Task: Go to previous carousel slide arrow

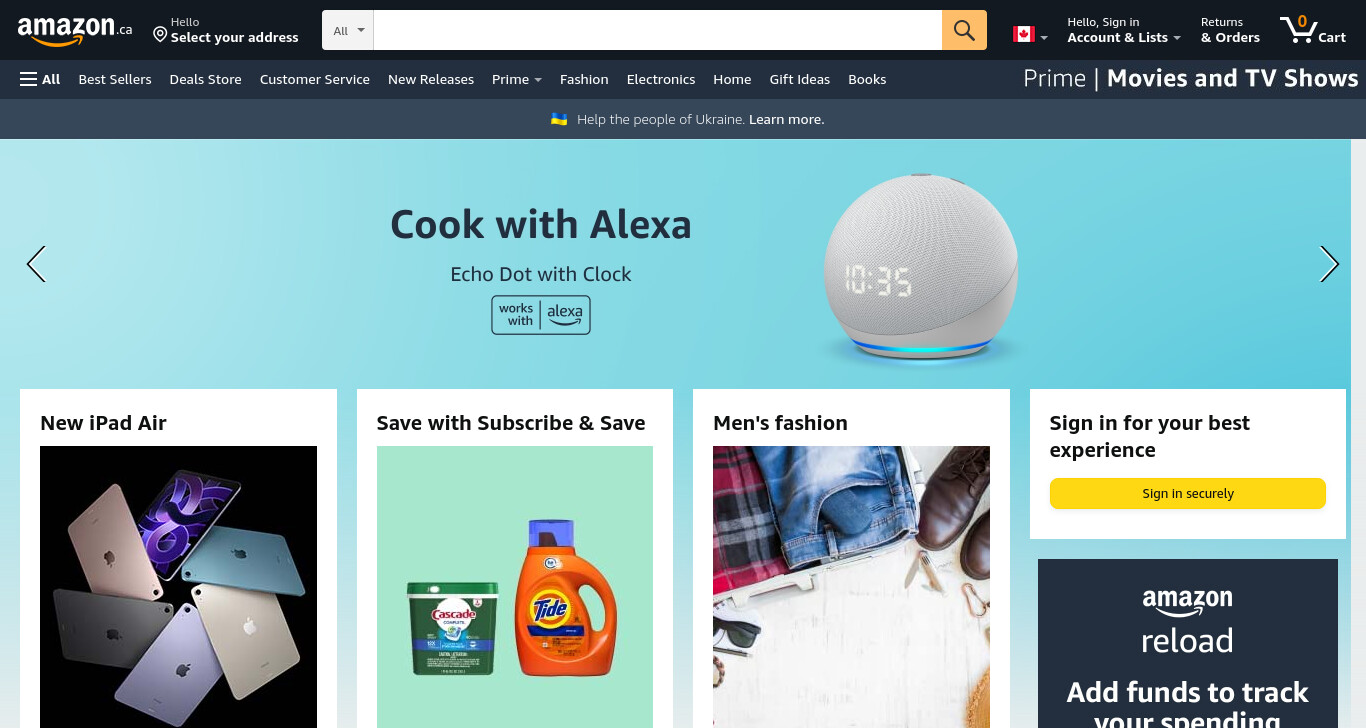Action: [36, 264]
